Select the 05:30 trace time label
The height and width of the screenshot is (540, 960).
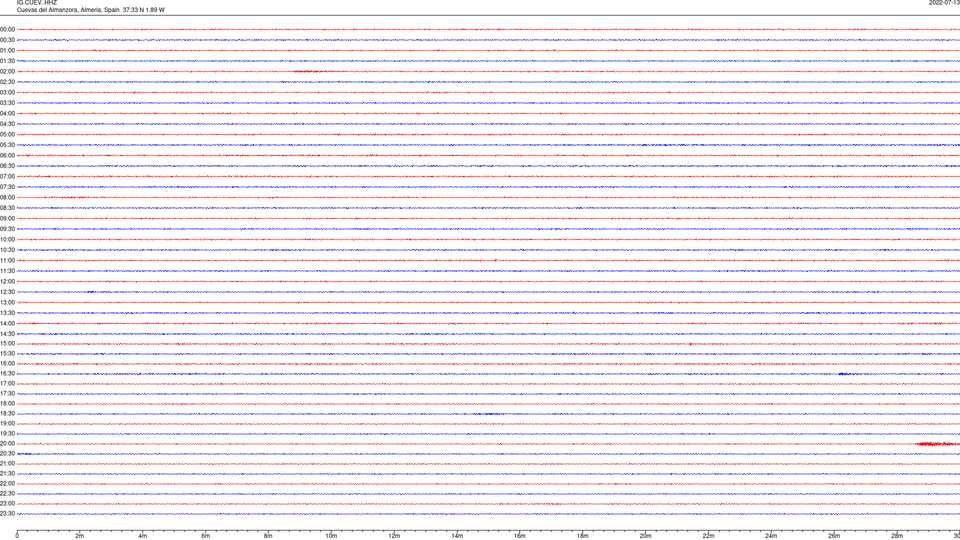[x=7, y=144]
